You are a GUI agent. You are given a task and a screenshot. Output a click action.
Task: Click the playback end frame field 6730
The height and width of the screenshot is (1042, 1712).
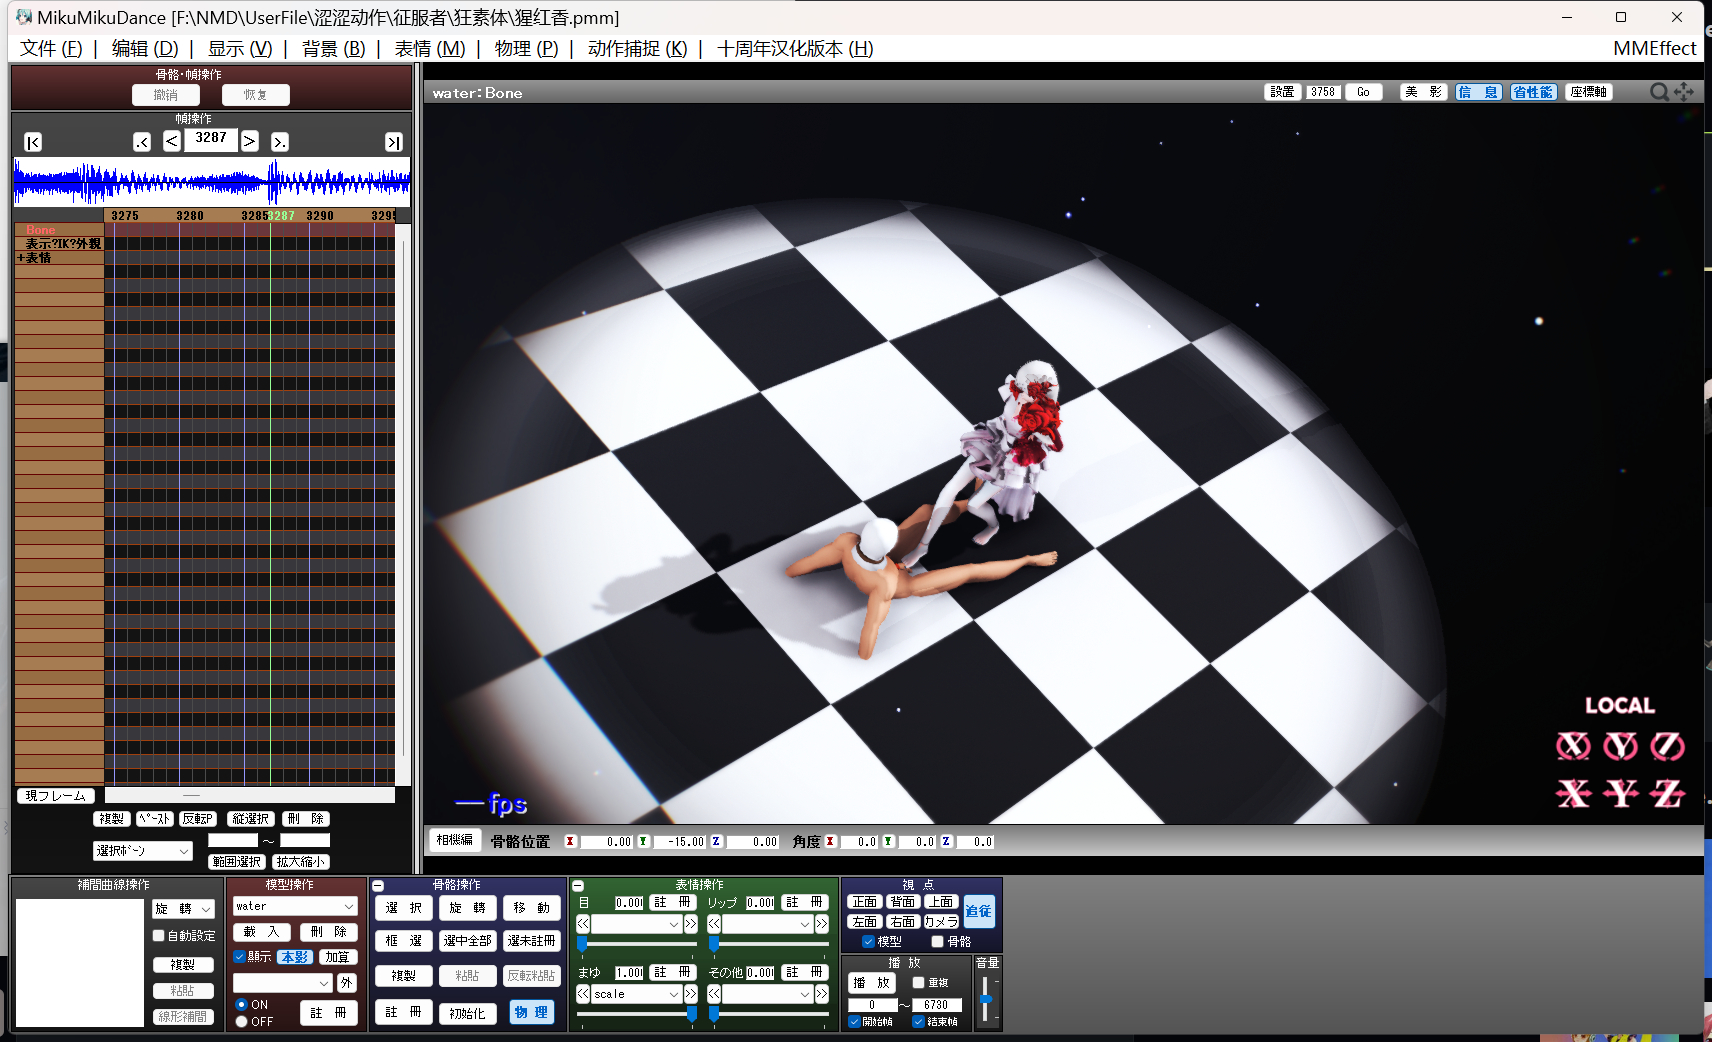click(x=937, y=1005)
